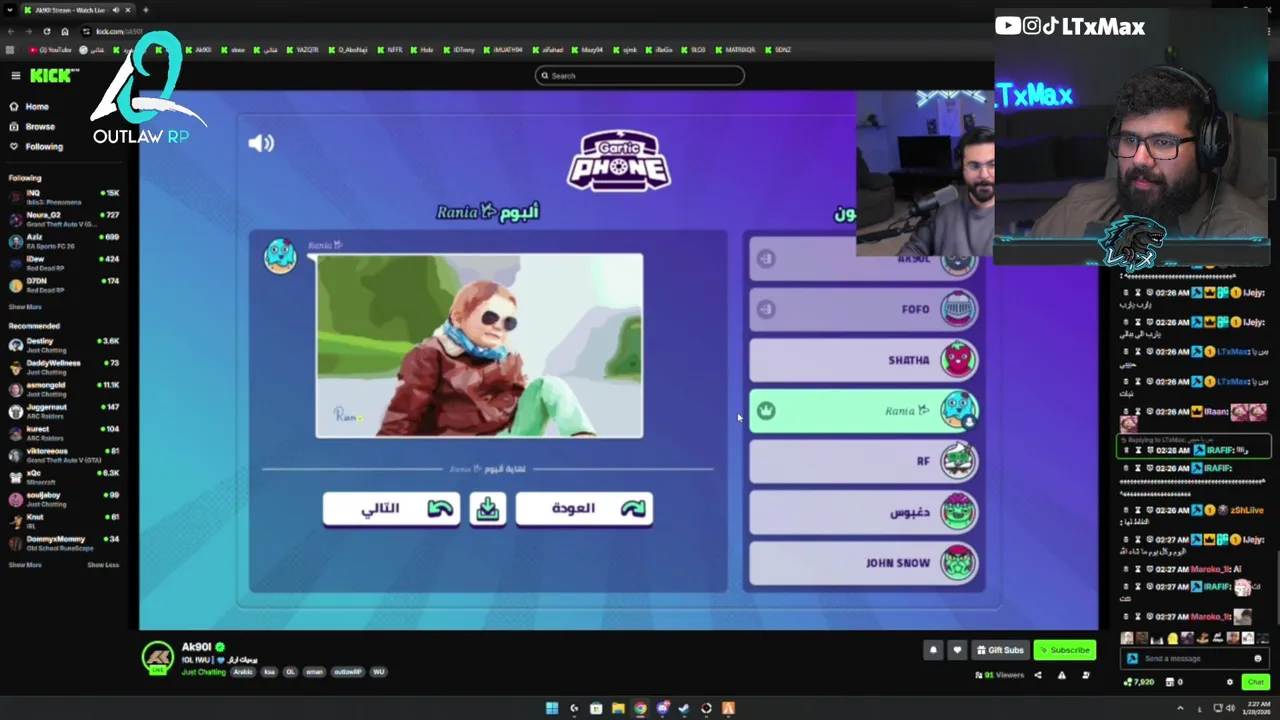Click the Arabic stream tag

click(243, 672)
